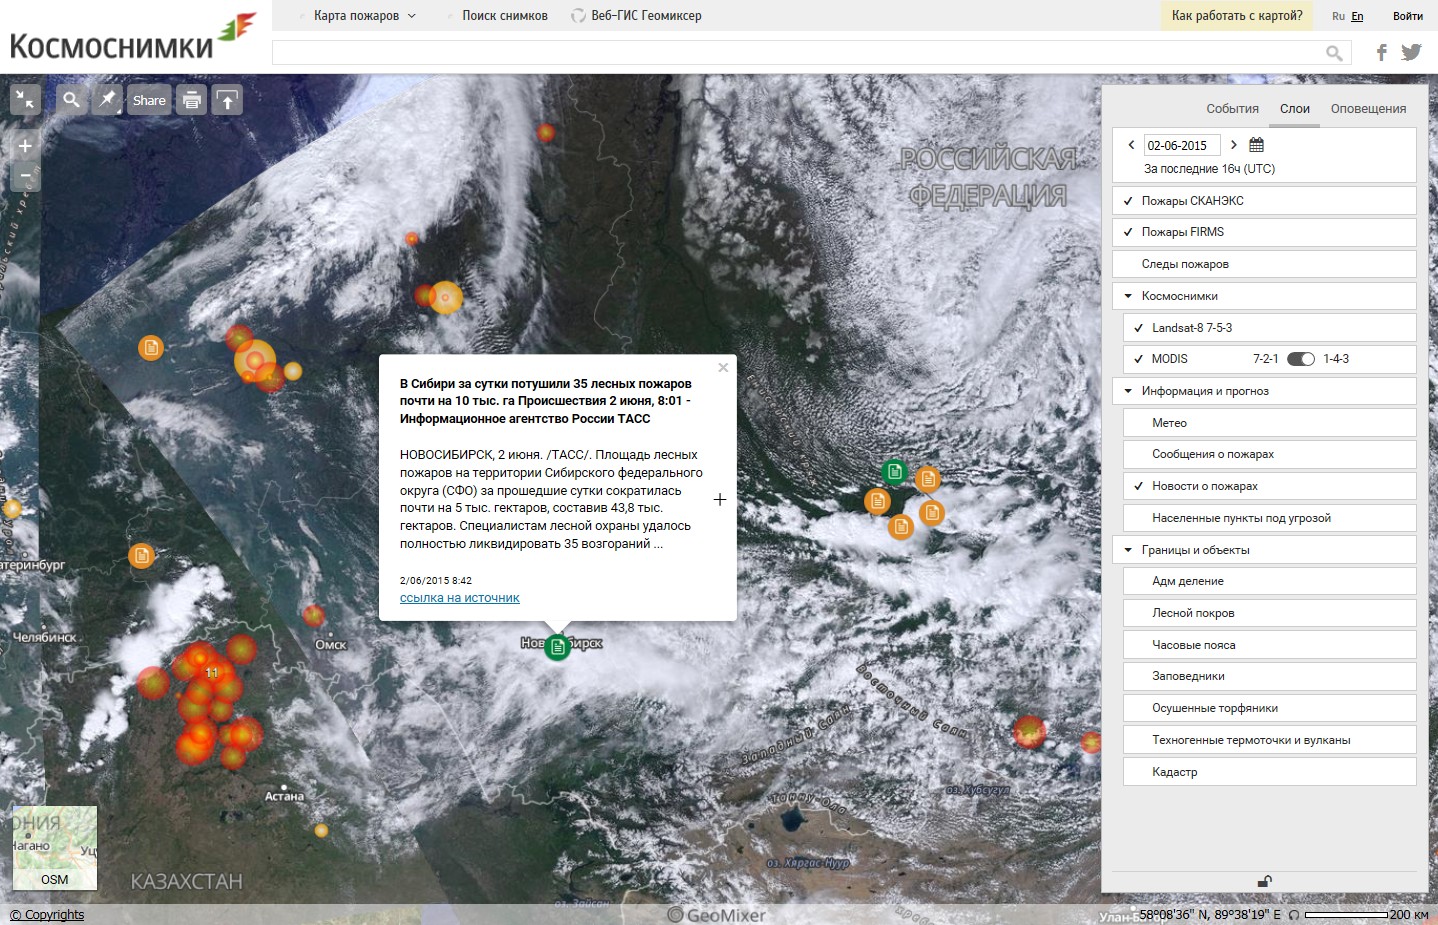This screenshot has height=925, width=1438.
Task: Enable layer Следы пожаров
Action: [1265, 264]
